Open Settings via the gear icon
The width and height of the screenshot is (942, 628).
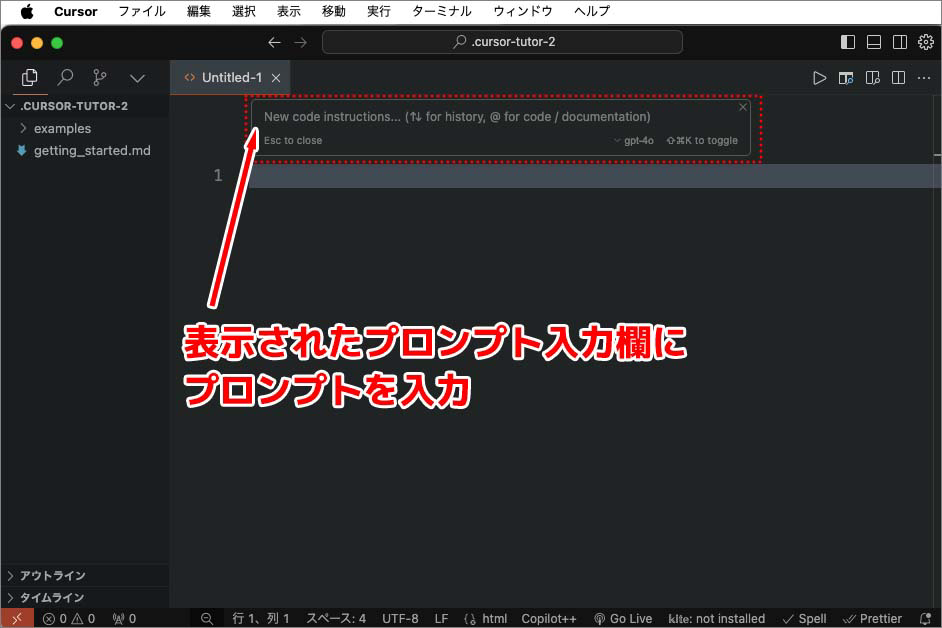926,42
